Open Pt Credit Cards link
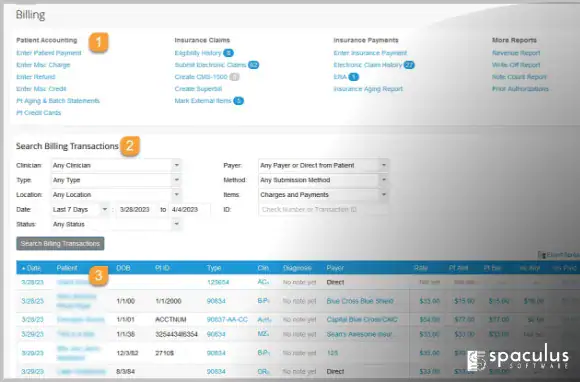The image size is (580, 382). [x=38, y=113]
